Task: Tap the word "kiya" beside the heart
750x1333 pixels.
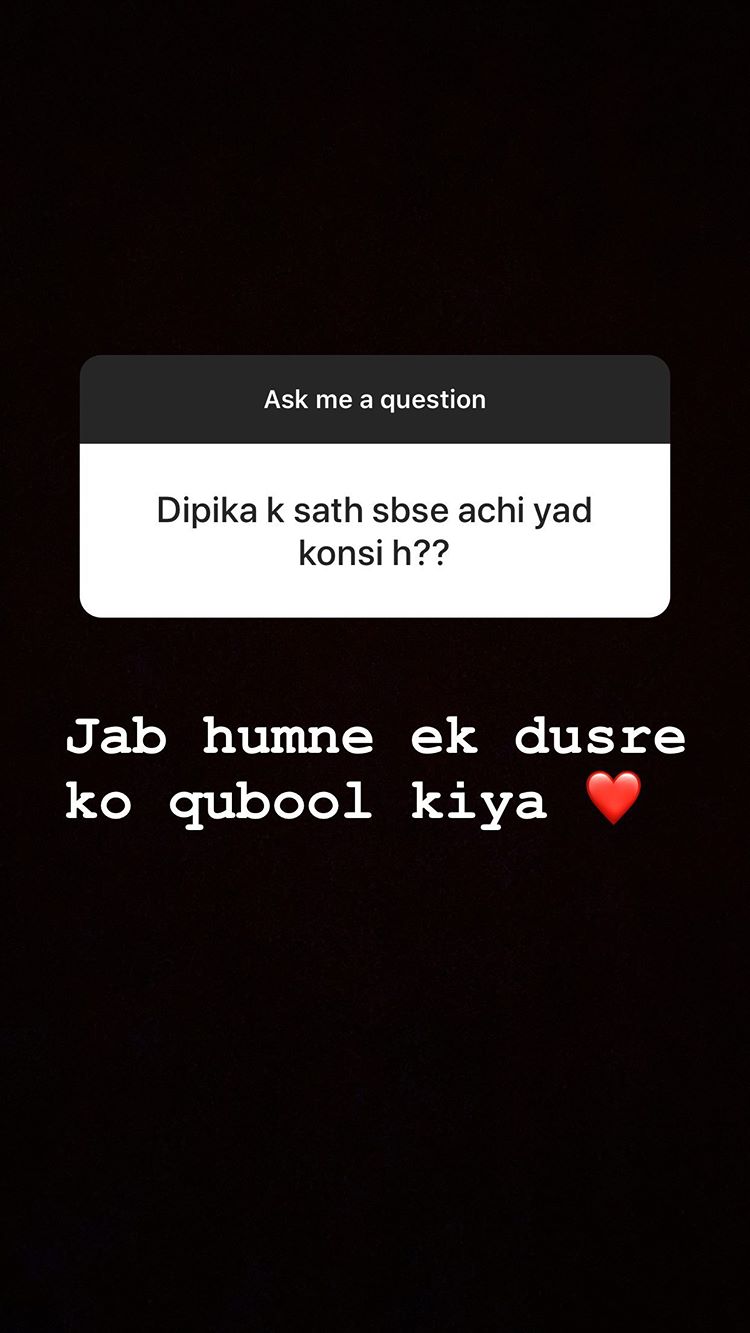Action: tap(479, 803)
